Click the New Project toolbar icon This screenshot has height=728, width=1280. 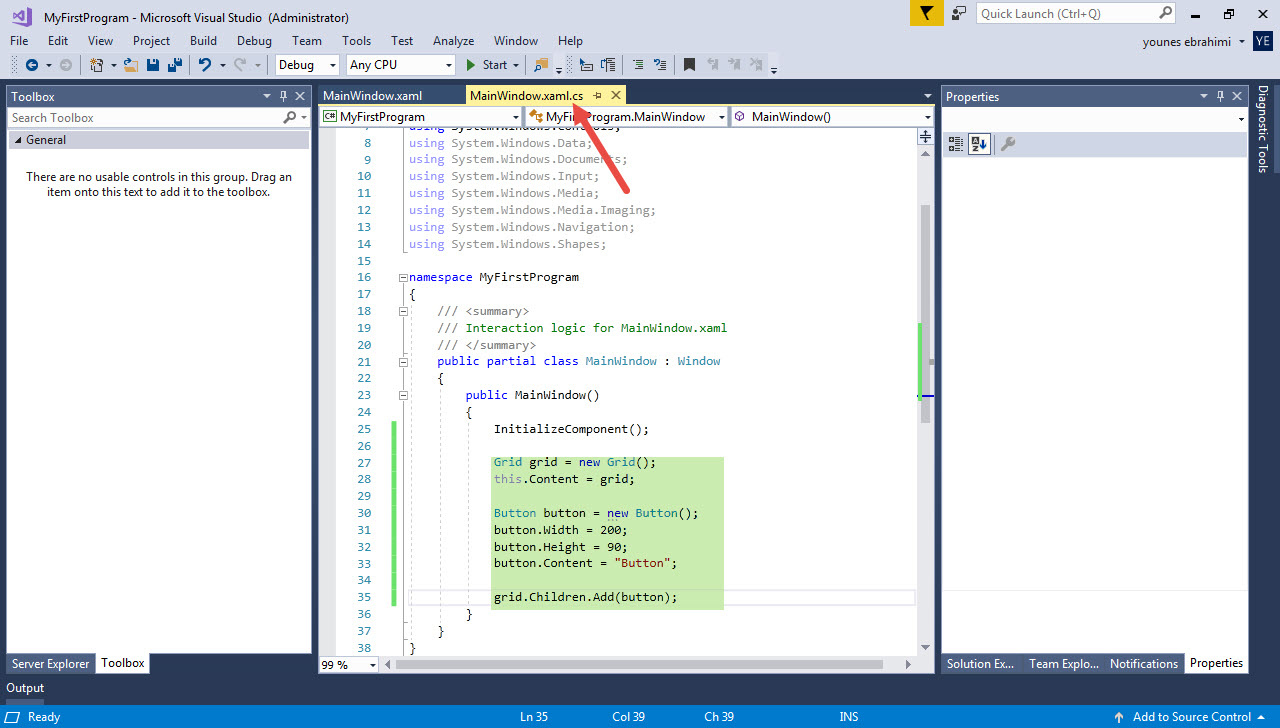click(x=96, y=64)
